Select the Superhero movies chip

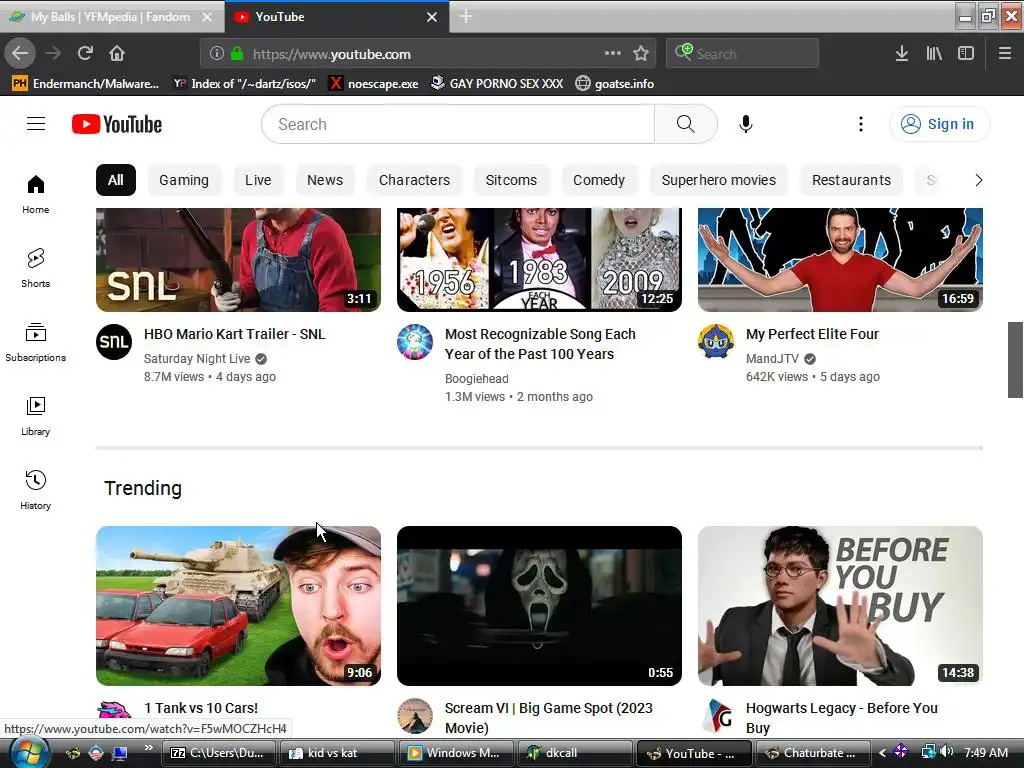pyautogui.click(x=718, y=180)
